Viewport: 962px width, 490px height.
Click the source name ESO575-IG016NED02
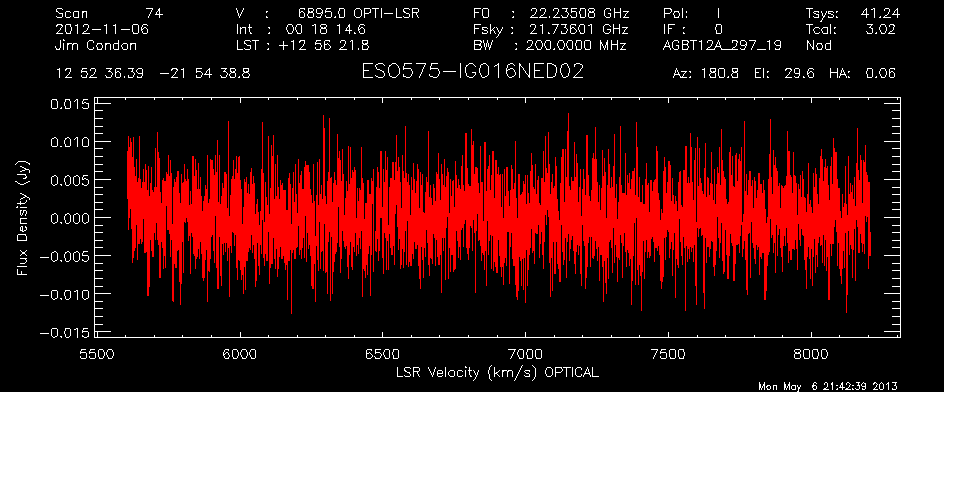coord(472,72)
